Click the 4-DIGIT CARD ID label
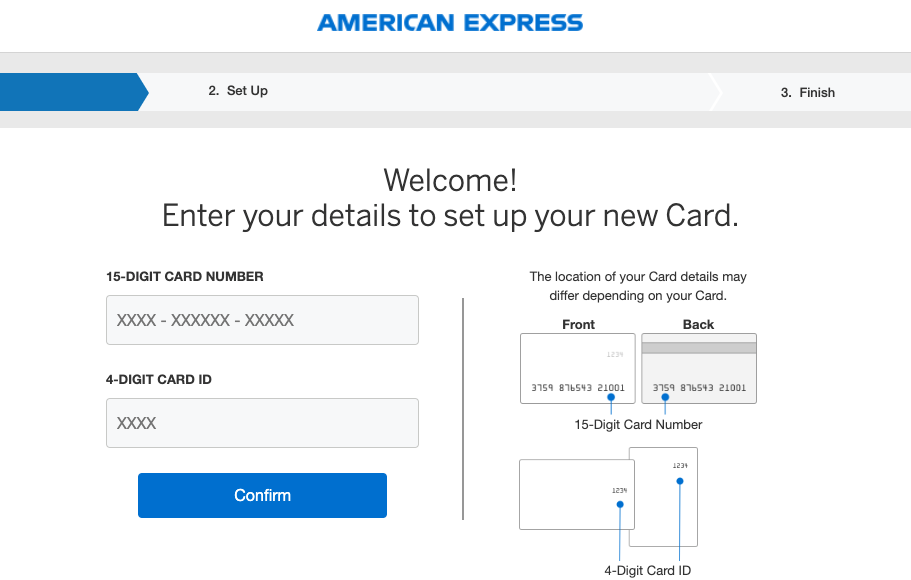Screen dimensions: 911x580 [x=162, y=379]
